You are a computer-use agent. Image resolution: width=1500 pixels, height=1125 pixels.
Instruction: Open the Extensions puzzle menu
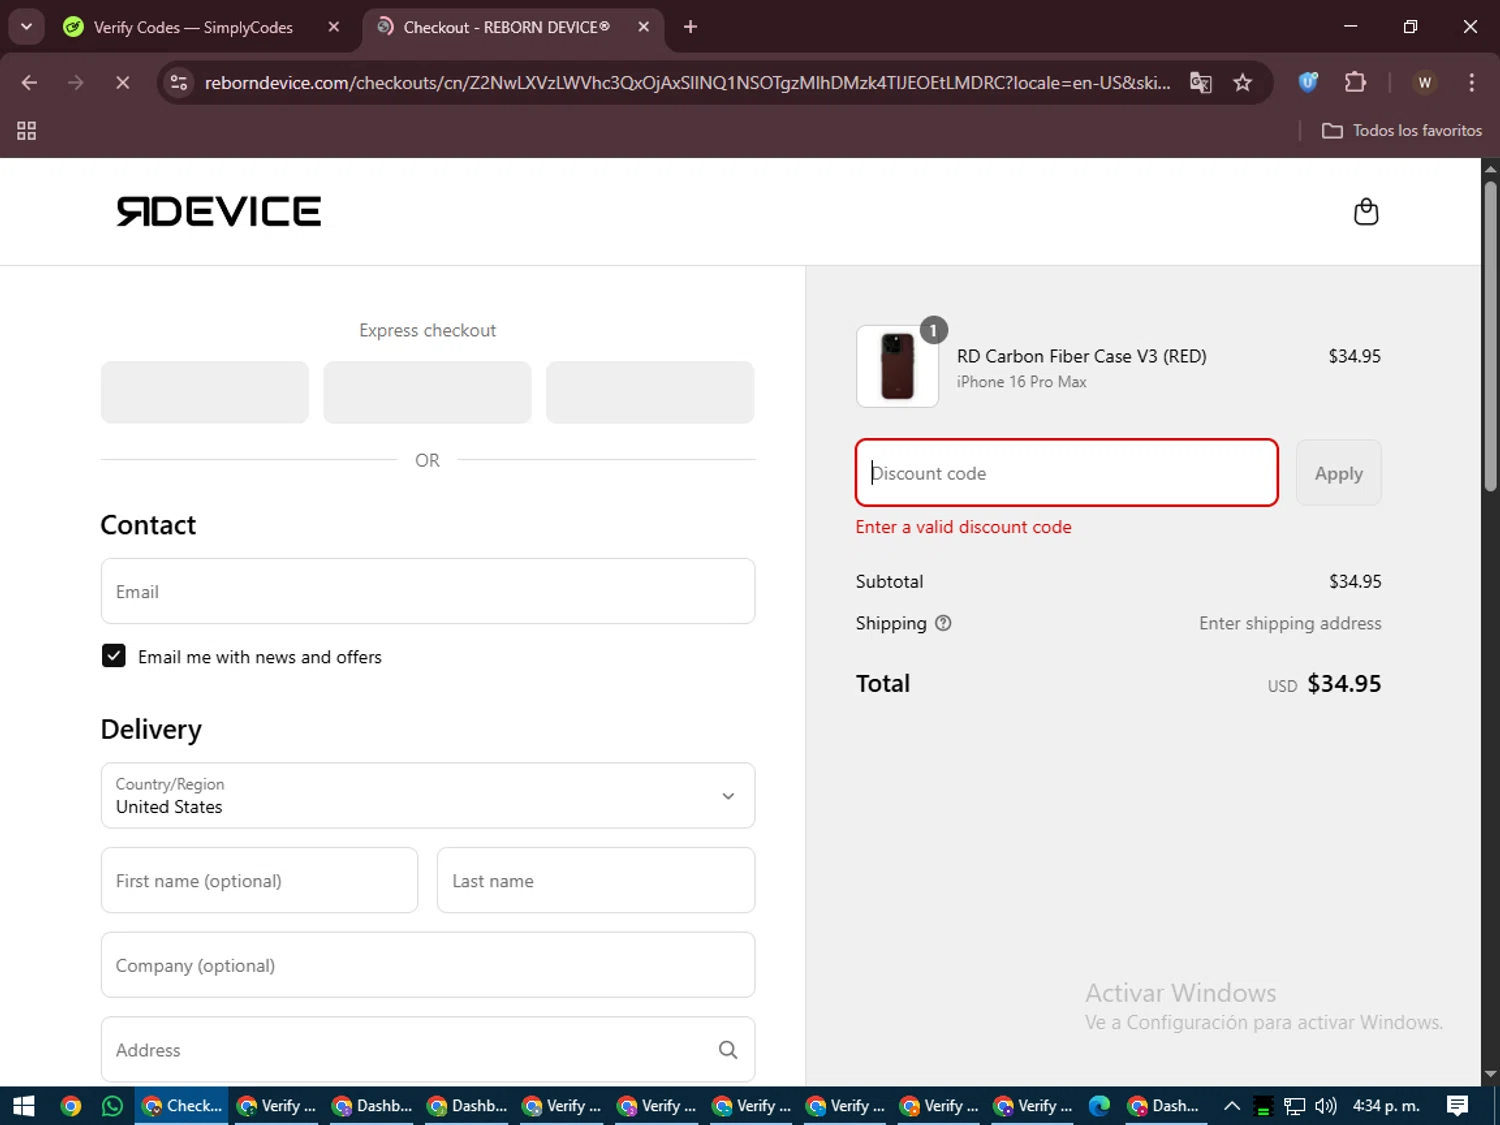point(1355,83)
